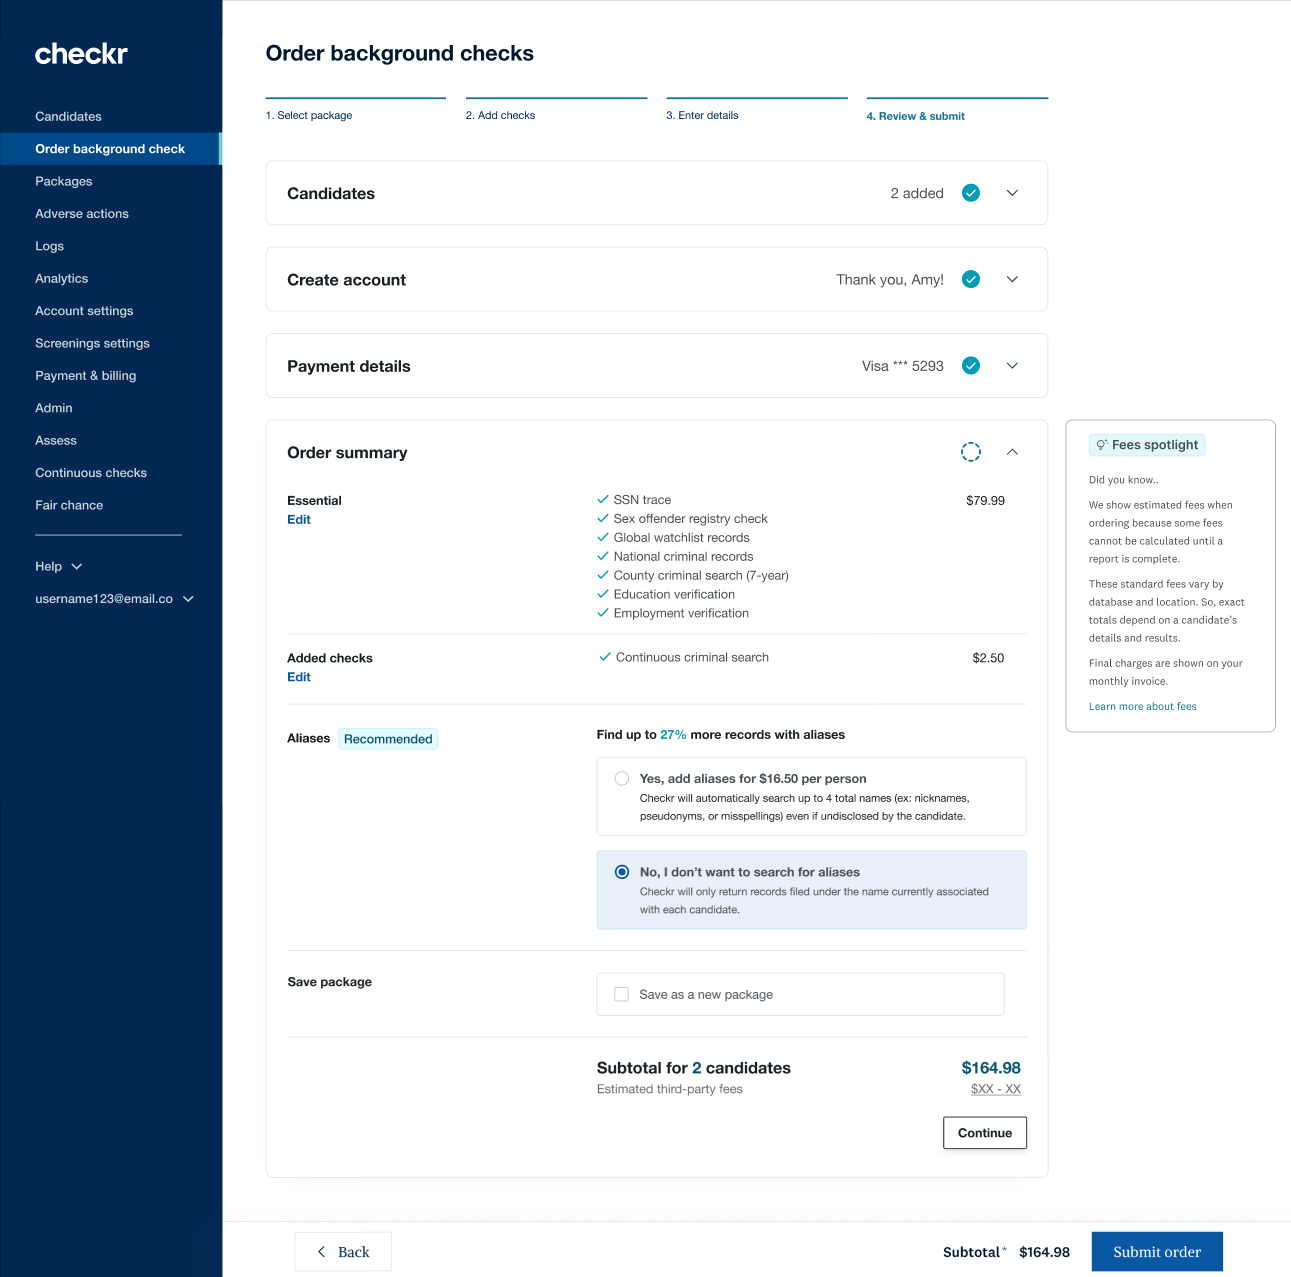Select 'No, I don't want to search for aliases' radio
This screenshot has width=1291, height=1277.
(622, 872)
